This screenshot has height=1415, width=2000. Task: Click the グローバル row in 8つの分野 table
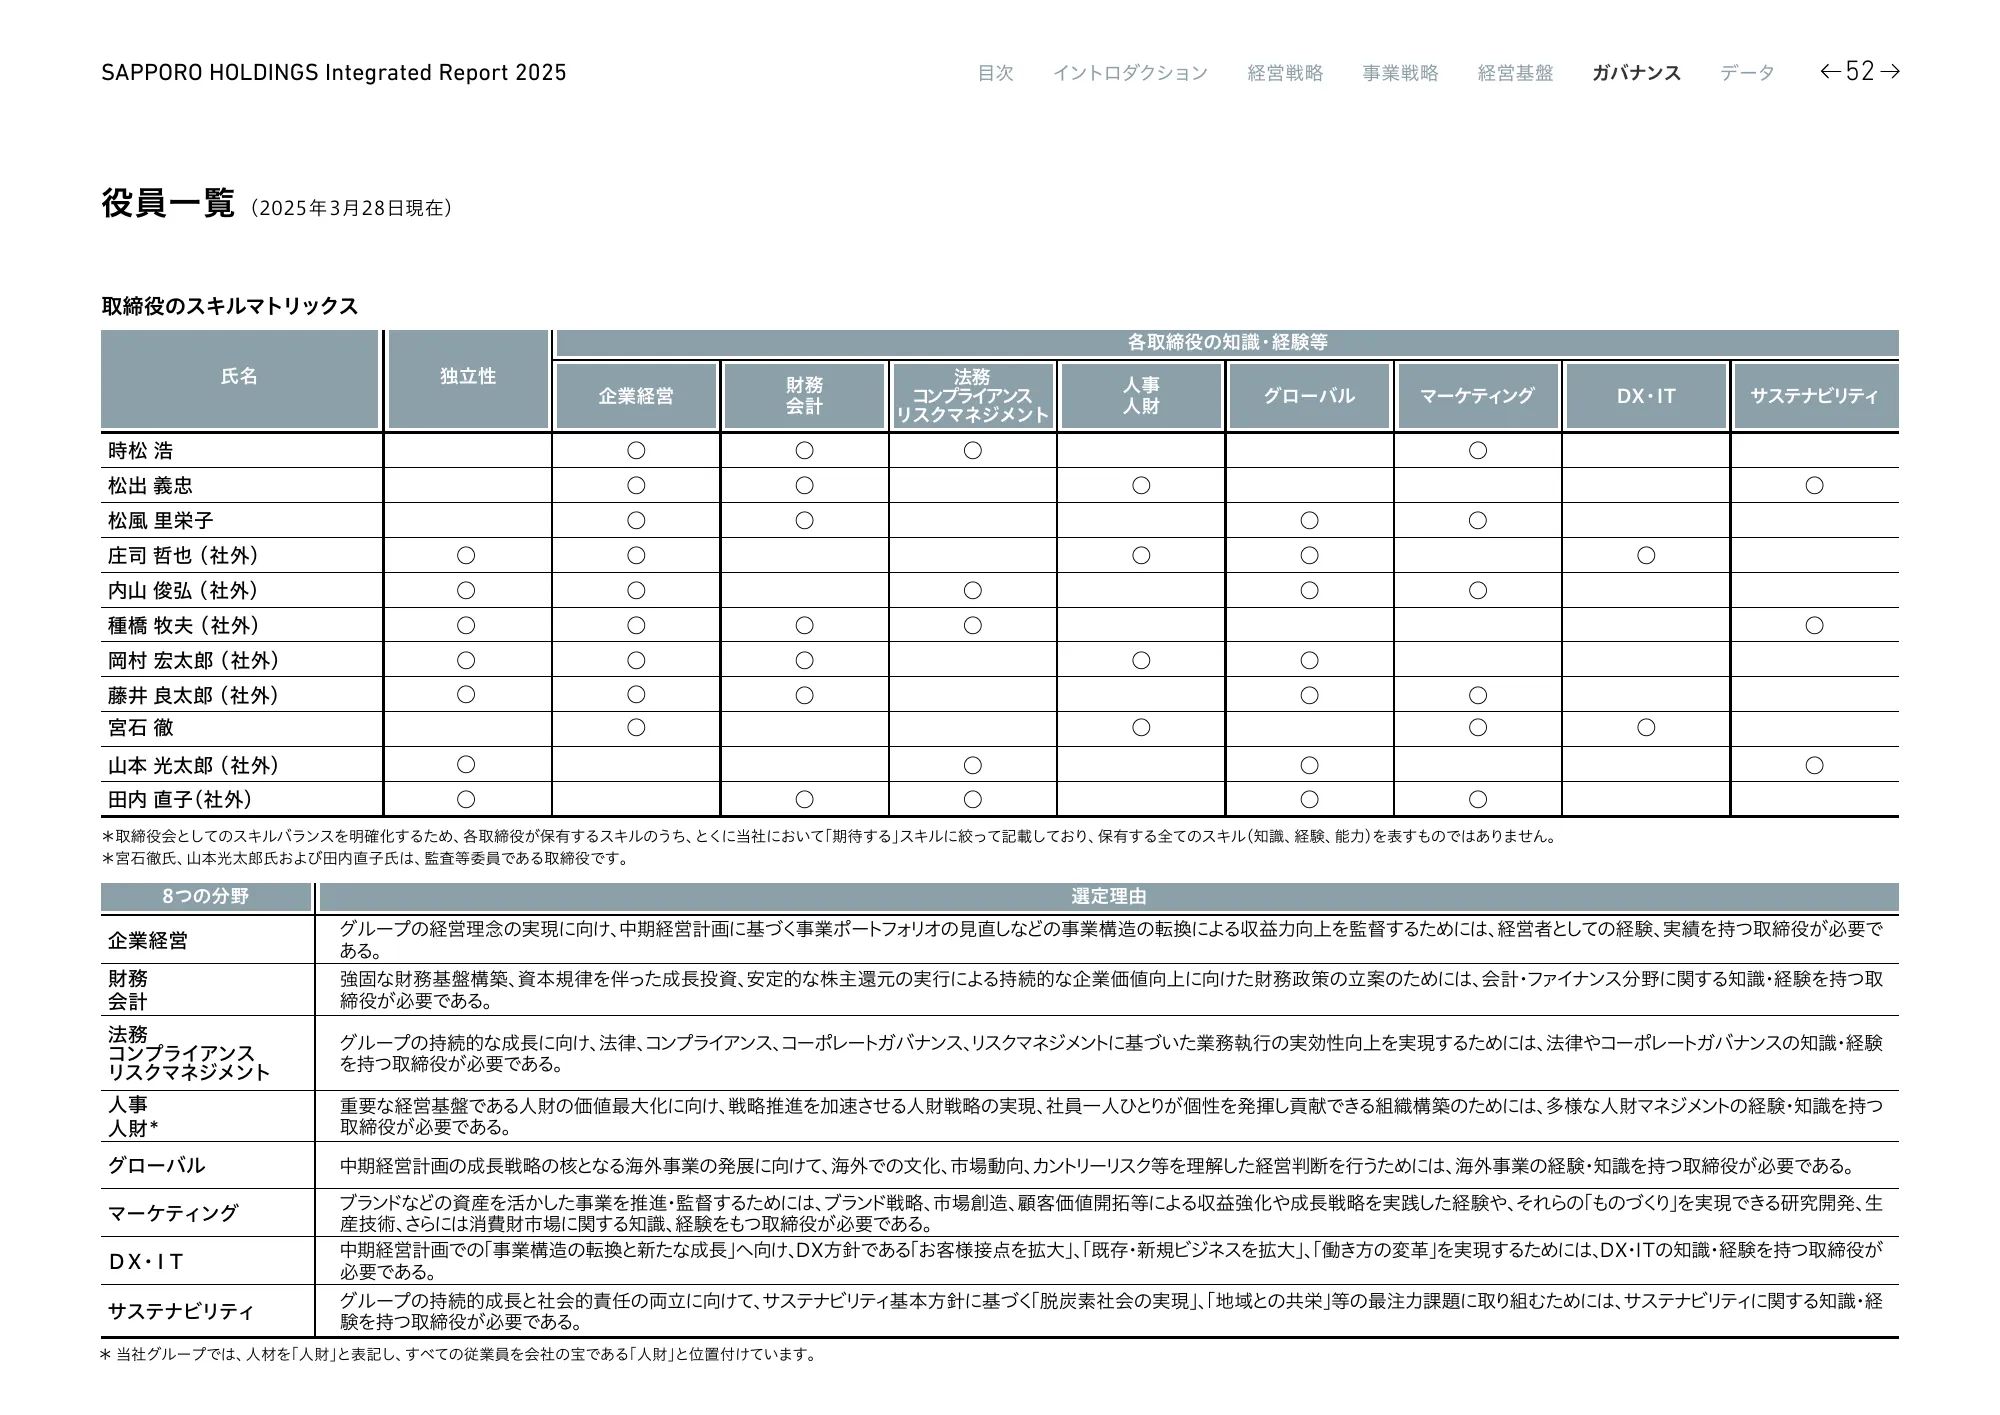click(157, 1165)
